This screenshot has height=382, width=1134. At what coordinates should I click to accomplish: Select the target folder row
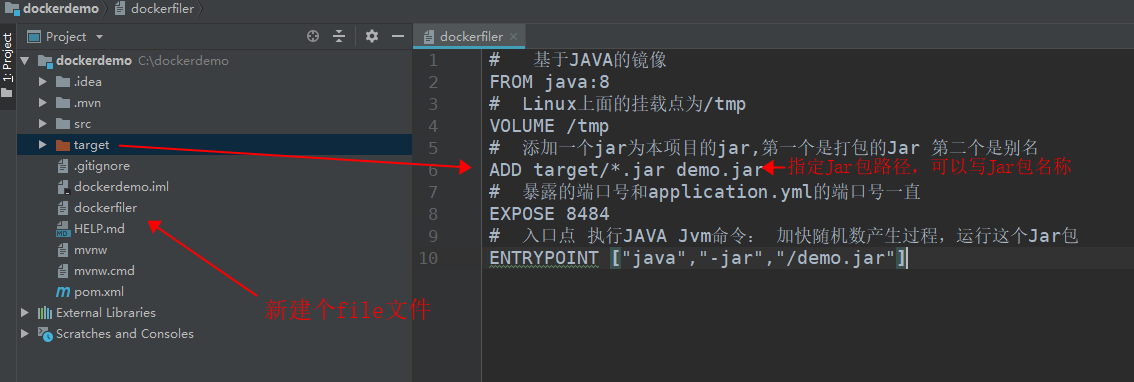pyautogui.click(x=214, y=145)
